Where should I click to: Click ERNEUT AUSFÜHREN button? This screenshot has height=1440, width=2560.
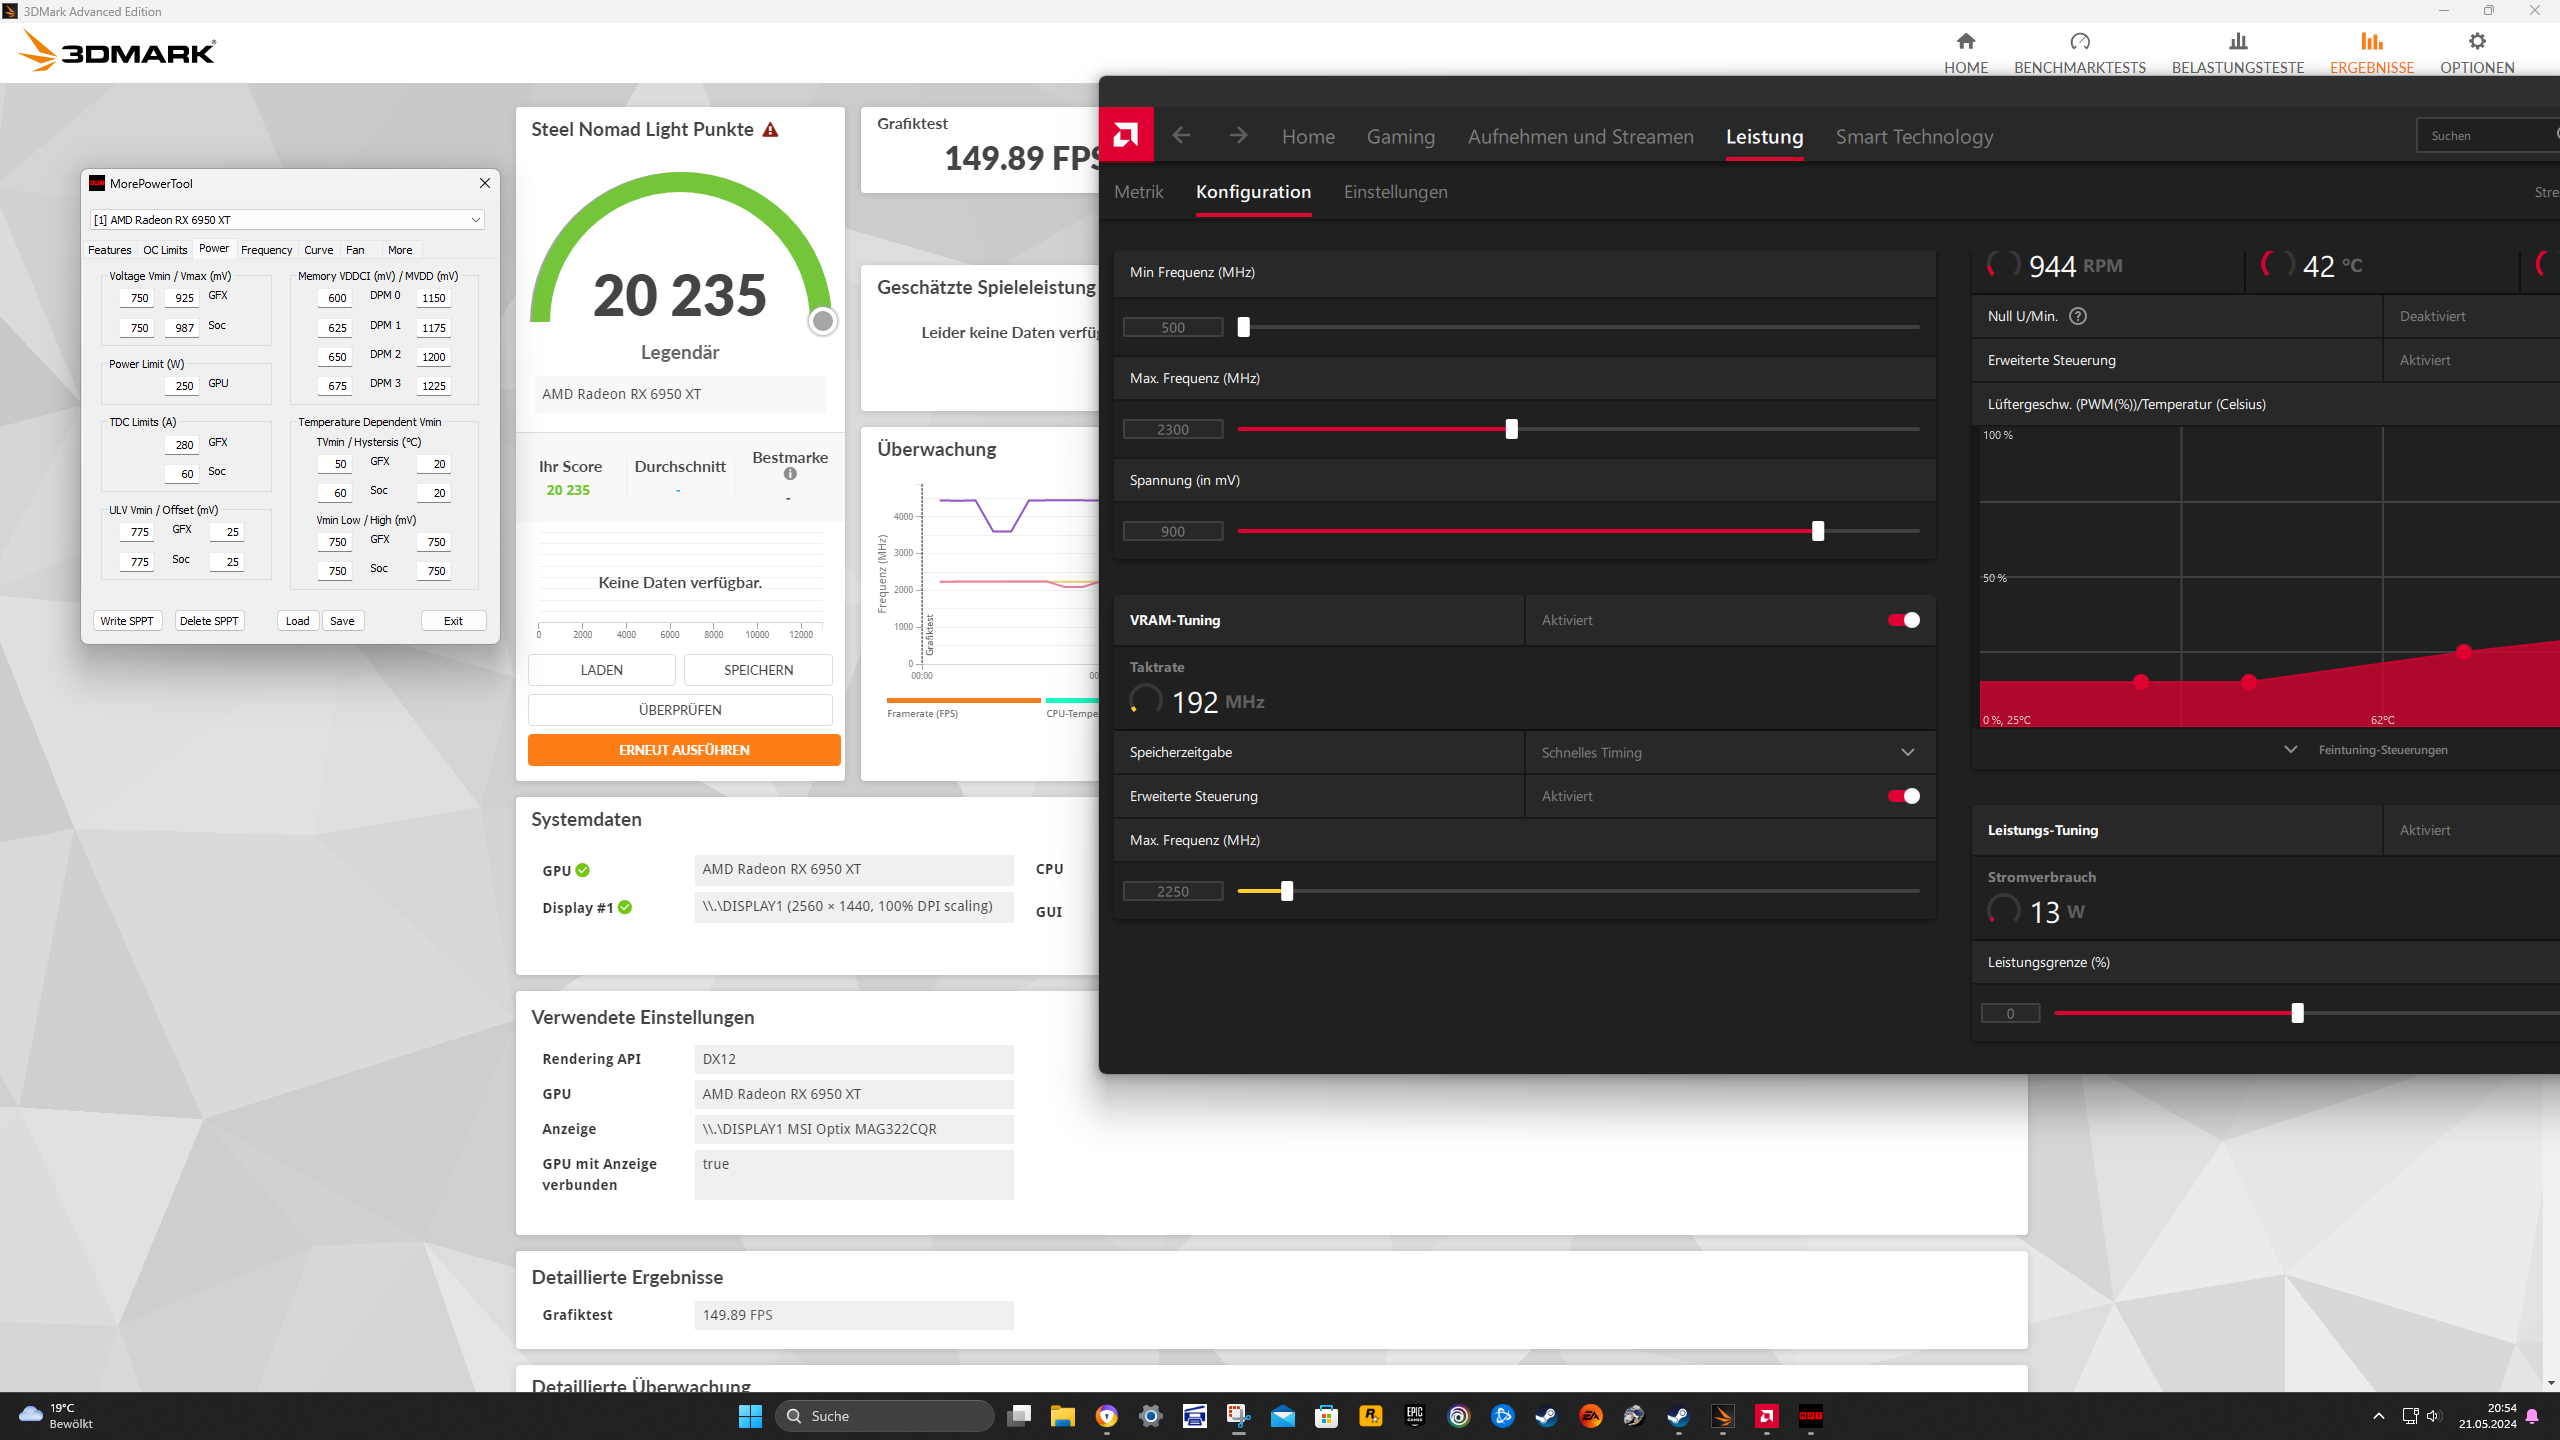(x=684, y=750)
